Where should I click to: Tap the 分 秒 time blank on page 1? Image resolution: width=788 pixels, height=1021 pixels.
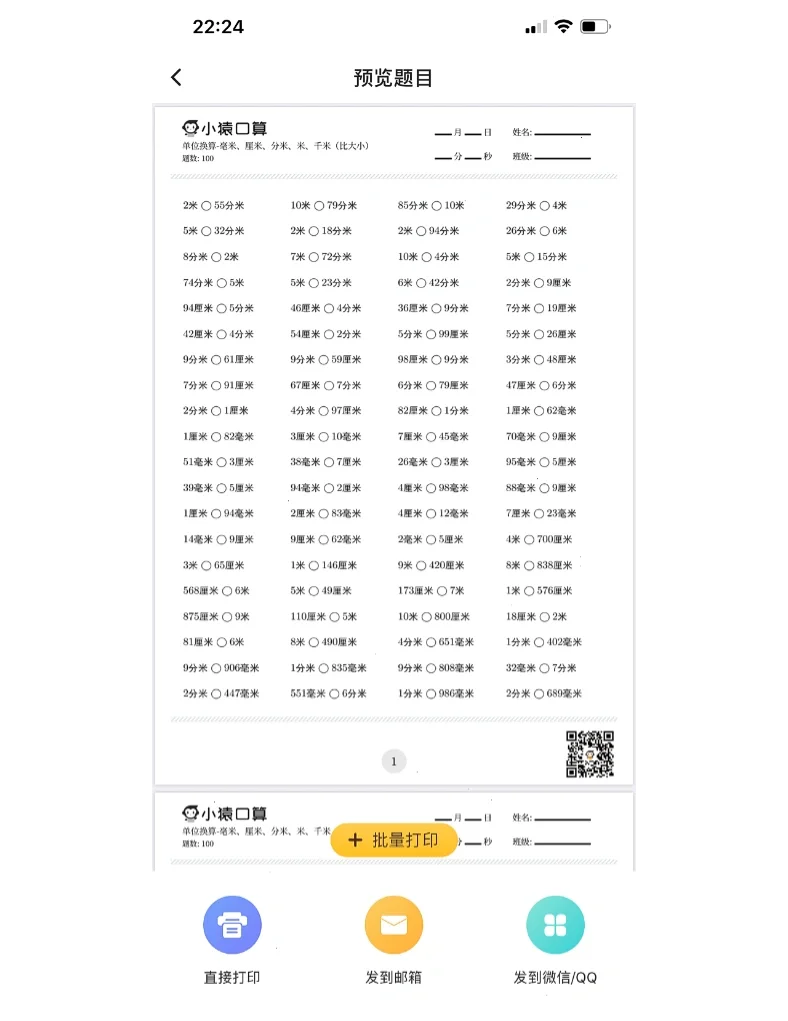click(463, 156)
